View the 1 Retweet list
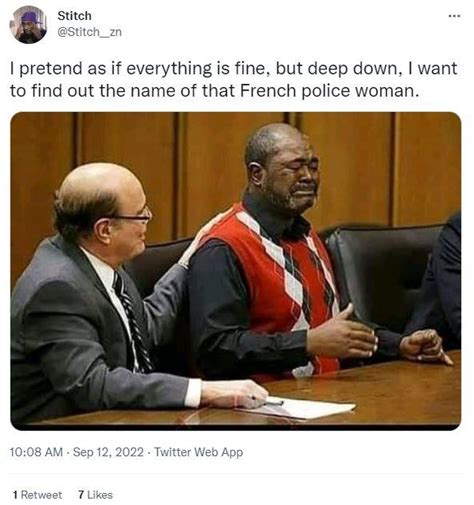Image resolution: width=474 pixels, height=505 pixels. coord(38,495)
